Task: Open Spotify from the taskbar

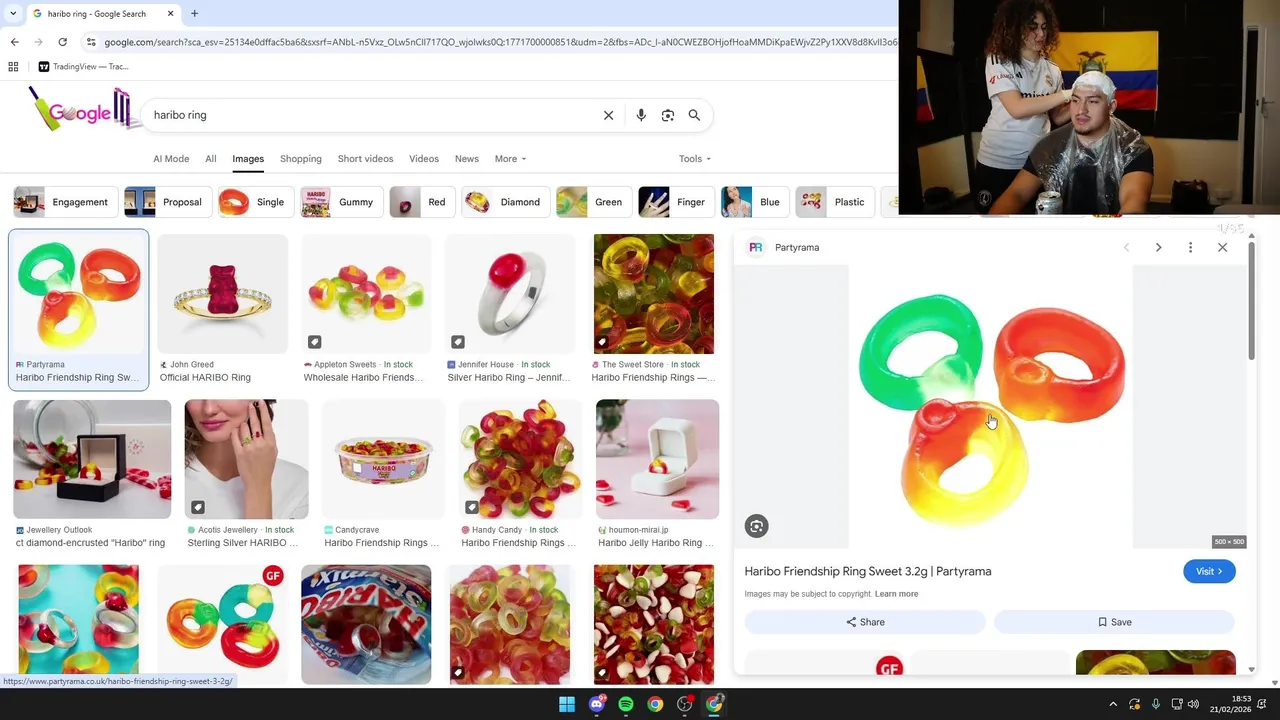Action: coord(626,704)
